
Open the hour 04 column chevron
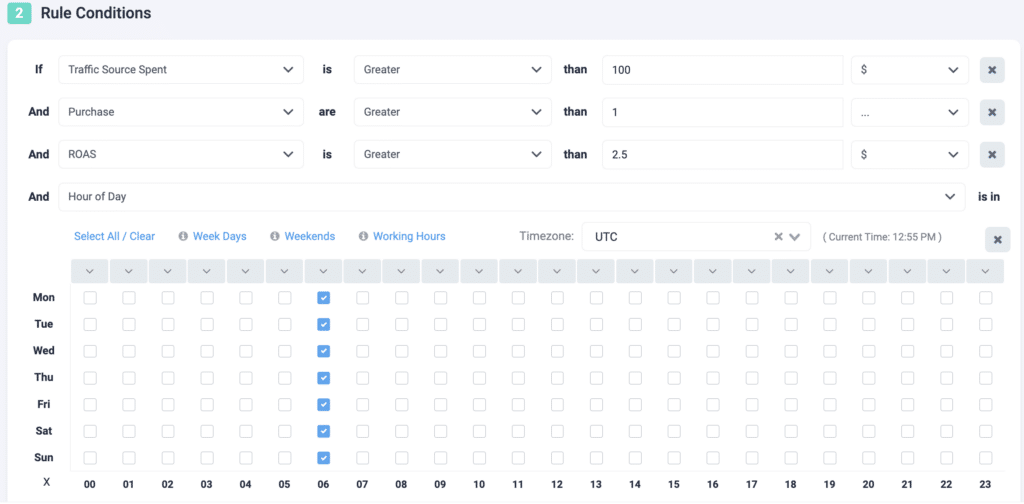[246, 271]
